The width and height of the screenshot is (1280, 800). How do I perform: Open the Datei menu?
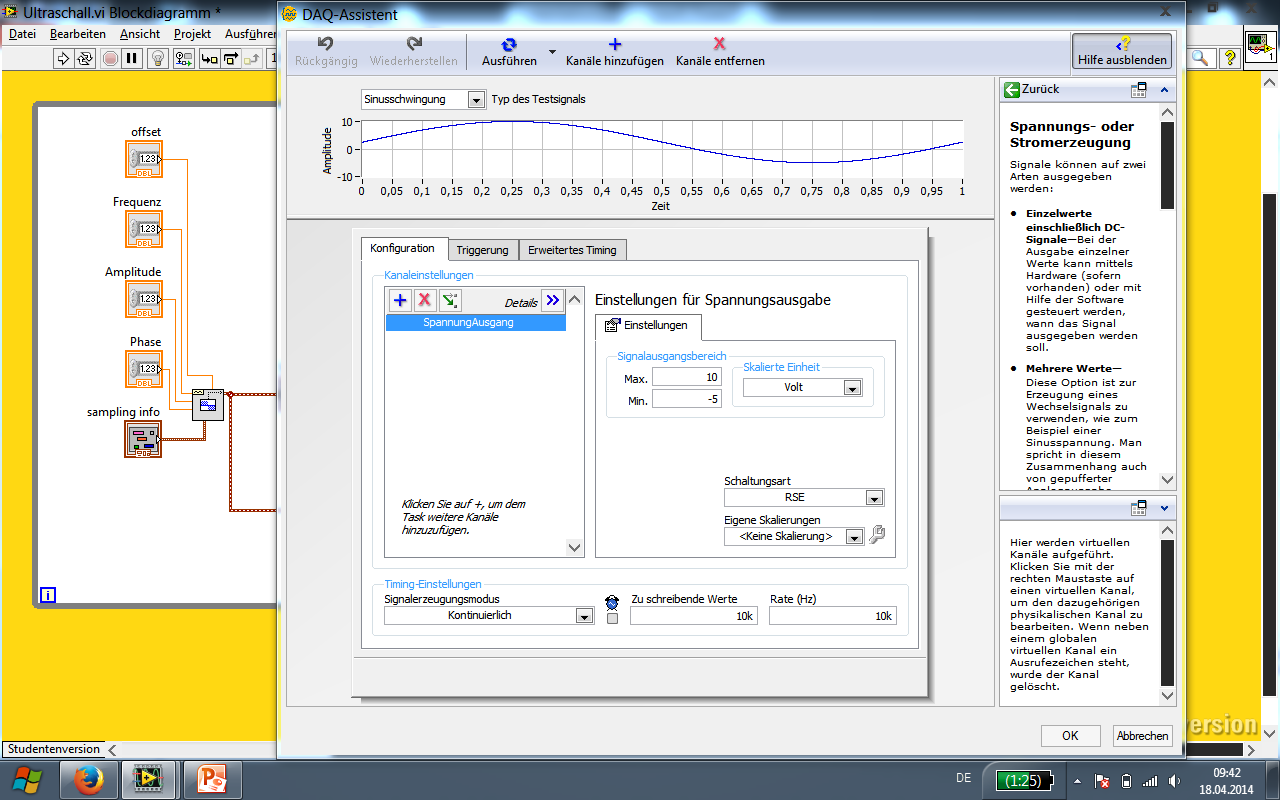point(22,34)
